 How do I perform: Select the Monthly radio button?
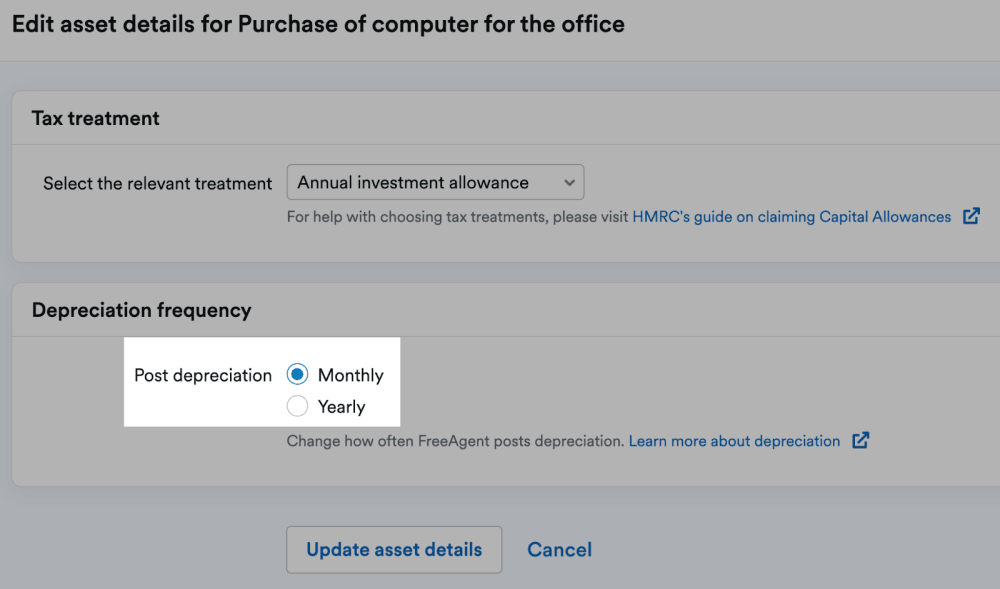point(297,375)
